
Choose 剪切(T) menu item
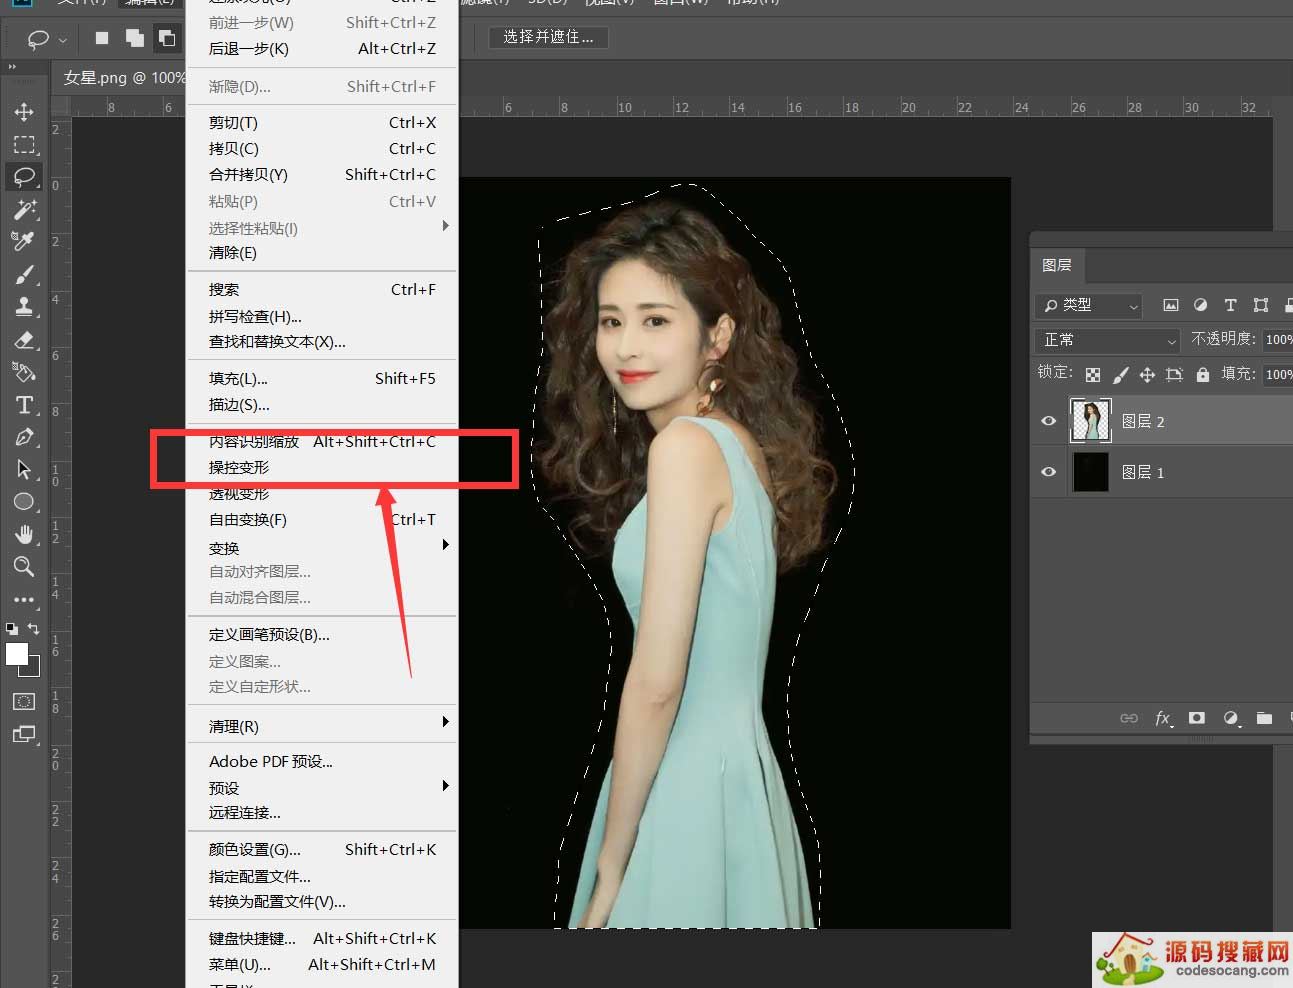tap(322, 123)
